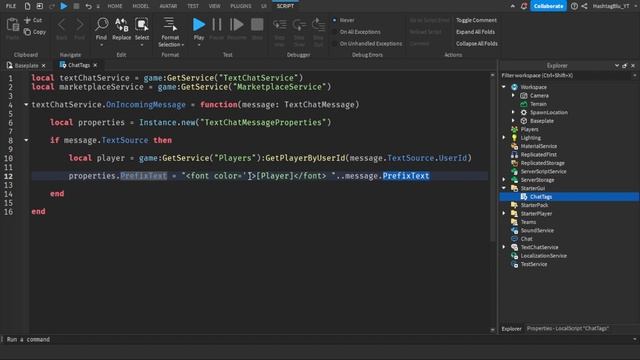Collapse the code fold at line 4
Image resolution: width=640 pixels, height=360 pixels.
coord(26,105)
